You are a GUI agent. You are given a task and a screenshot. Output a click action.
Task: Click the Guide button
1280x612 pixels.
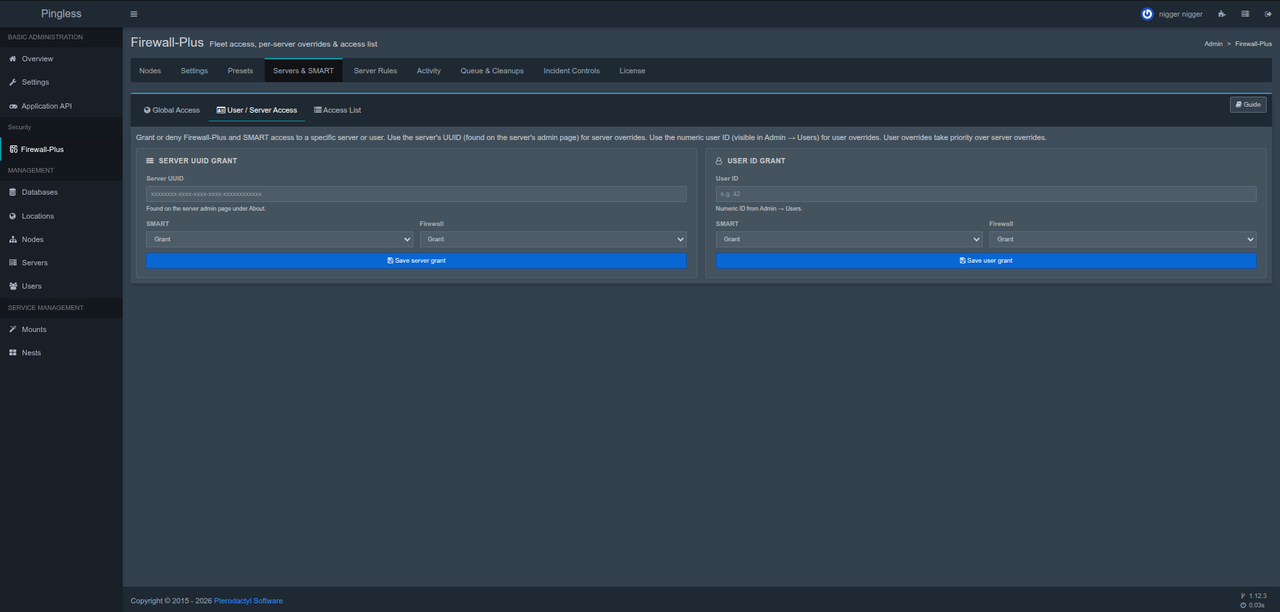[1248, 104]
